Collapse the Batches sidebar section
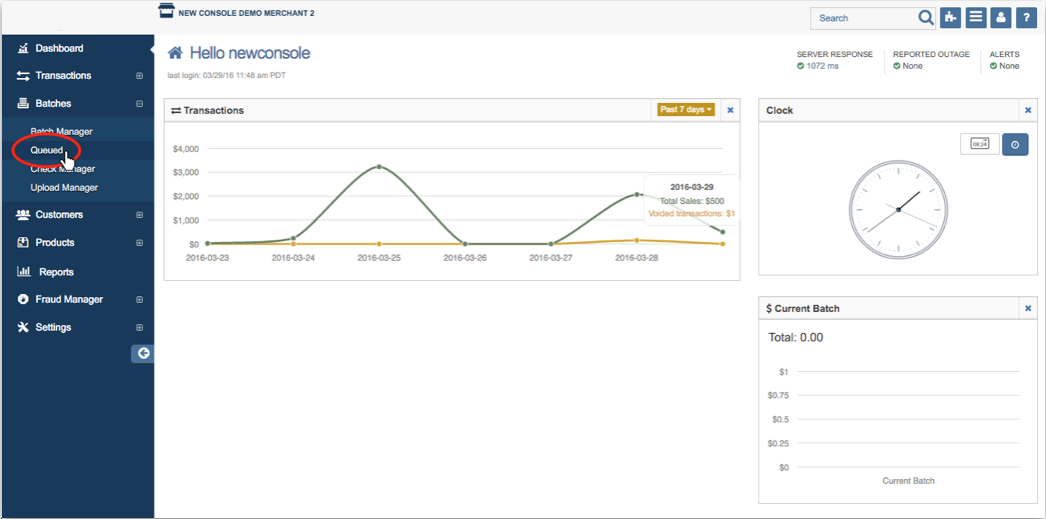The width and height of the screenshot is (1046, 519). (x=139, y=104)
